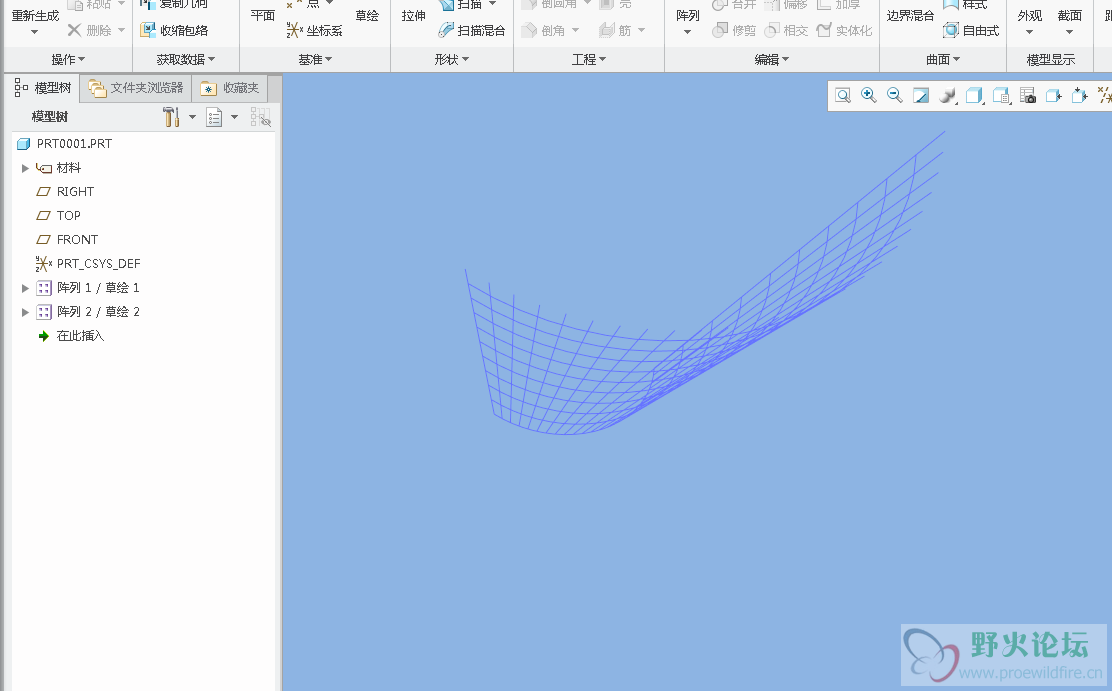Expand the 材料 tree node
This screenshot has width=1112, height=691.
(25, 168)
